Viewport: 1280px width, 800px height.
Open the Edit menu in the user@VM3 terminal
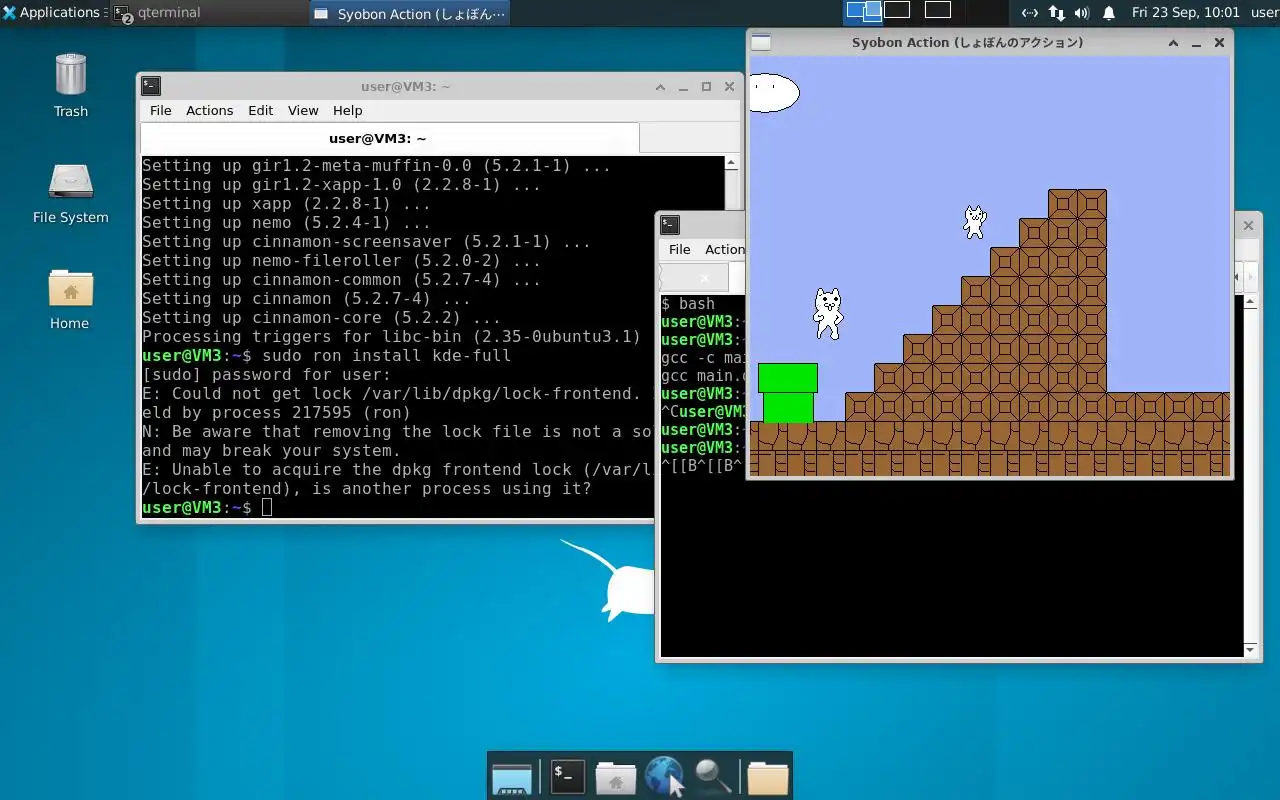coord(260,110)
